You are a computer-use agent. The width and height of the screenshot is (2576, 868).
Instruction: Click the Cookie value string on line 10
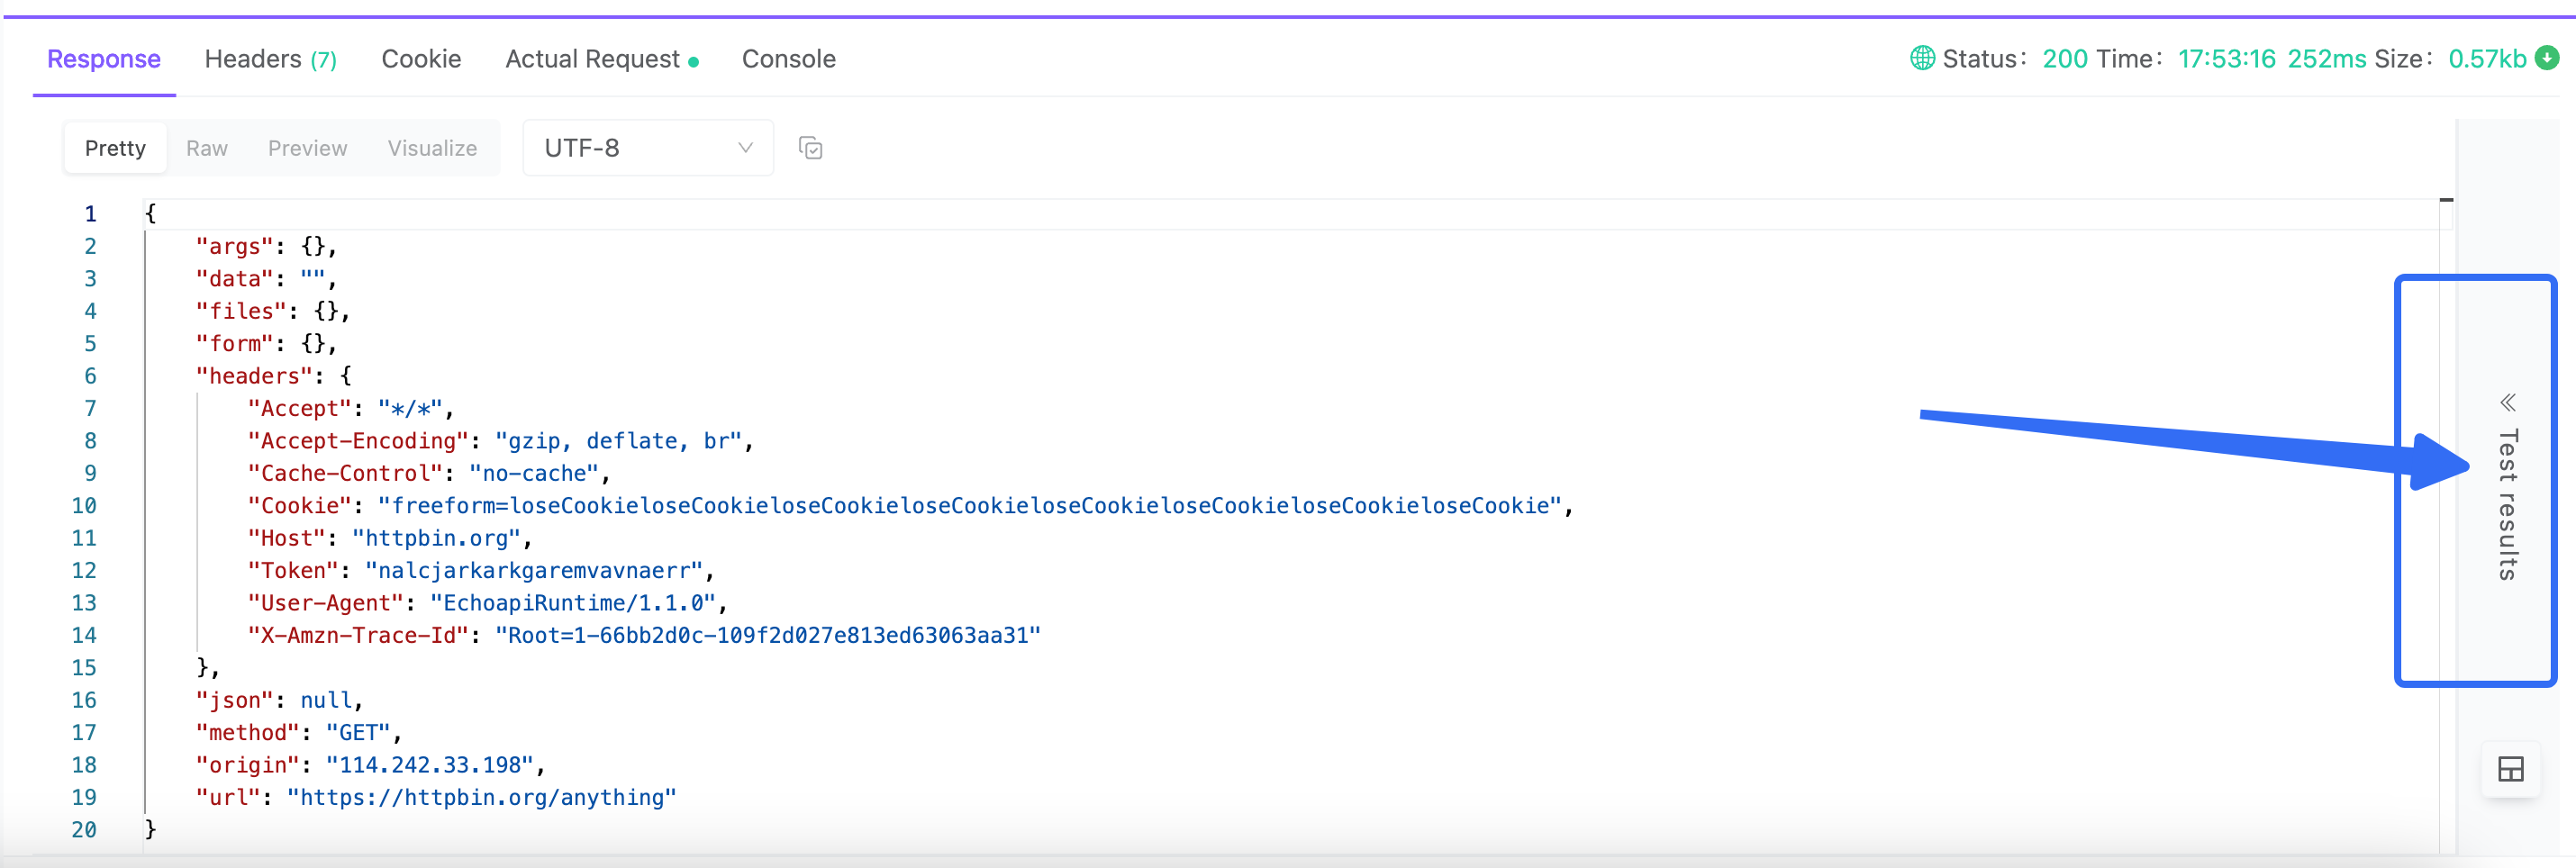pos(970,506)
